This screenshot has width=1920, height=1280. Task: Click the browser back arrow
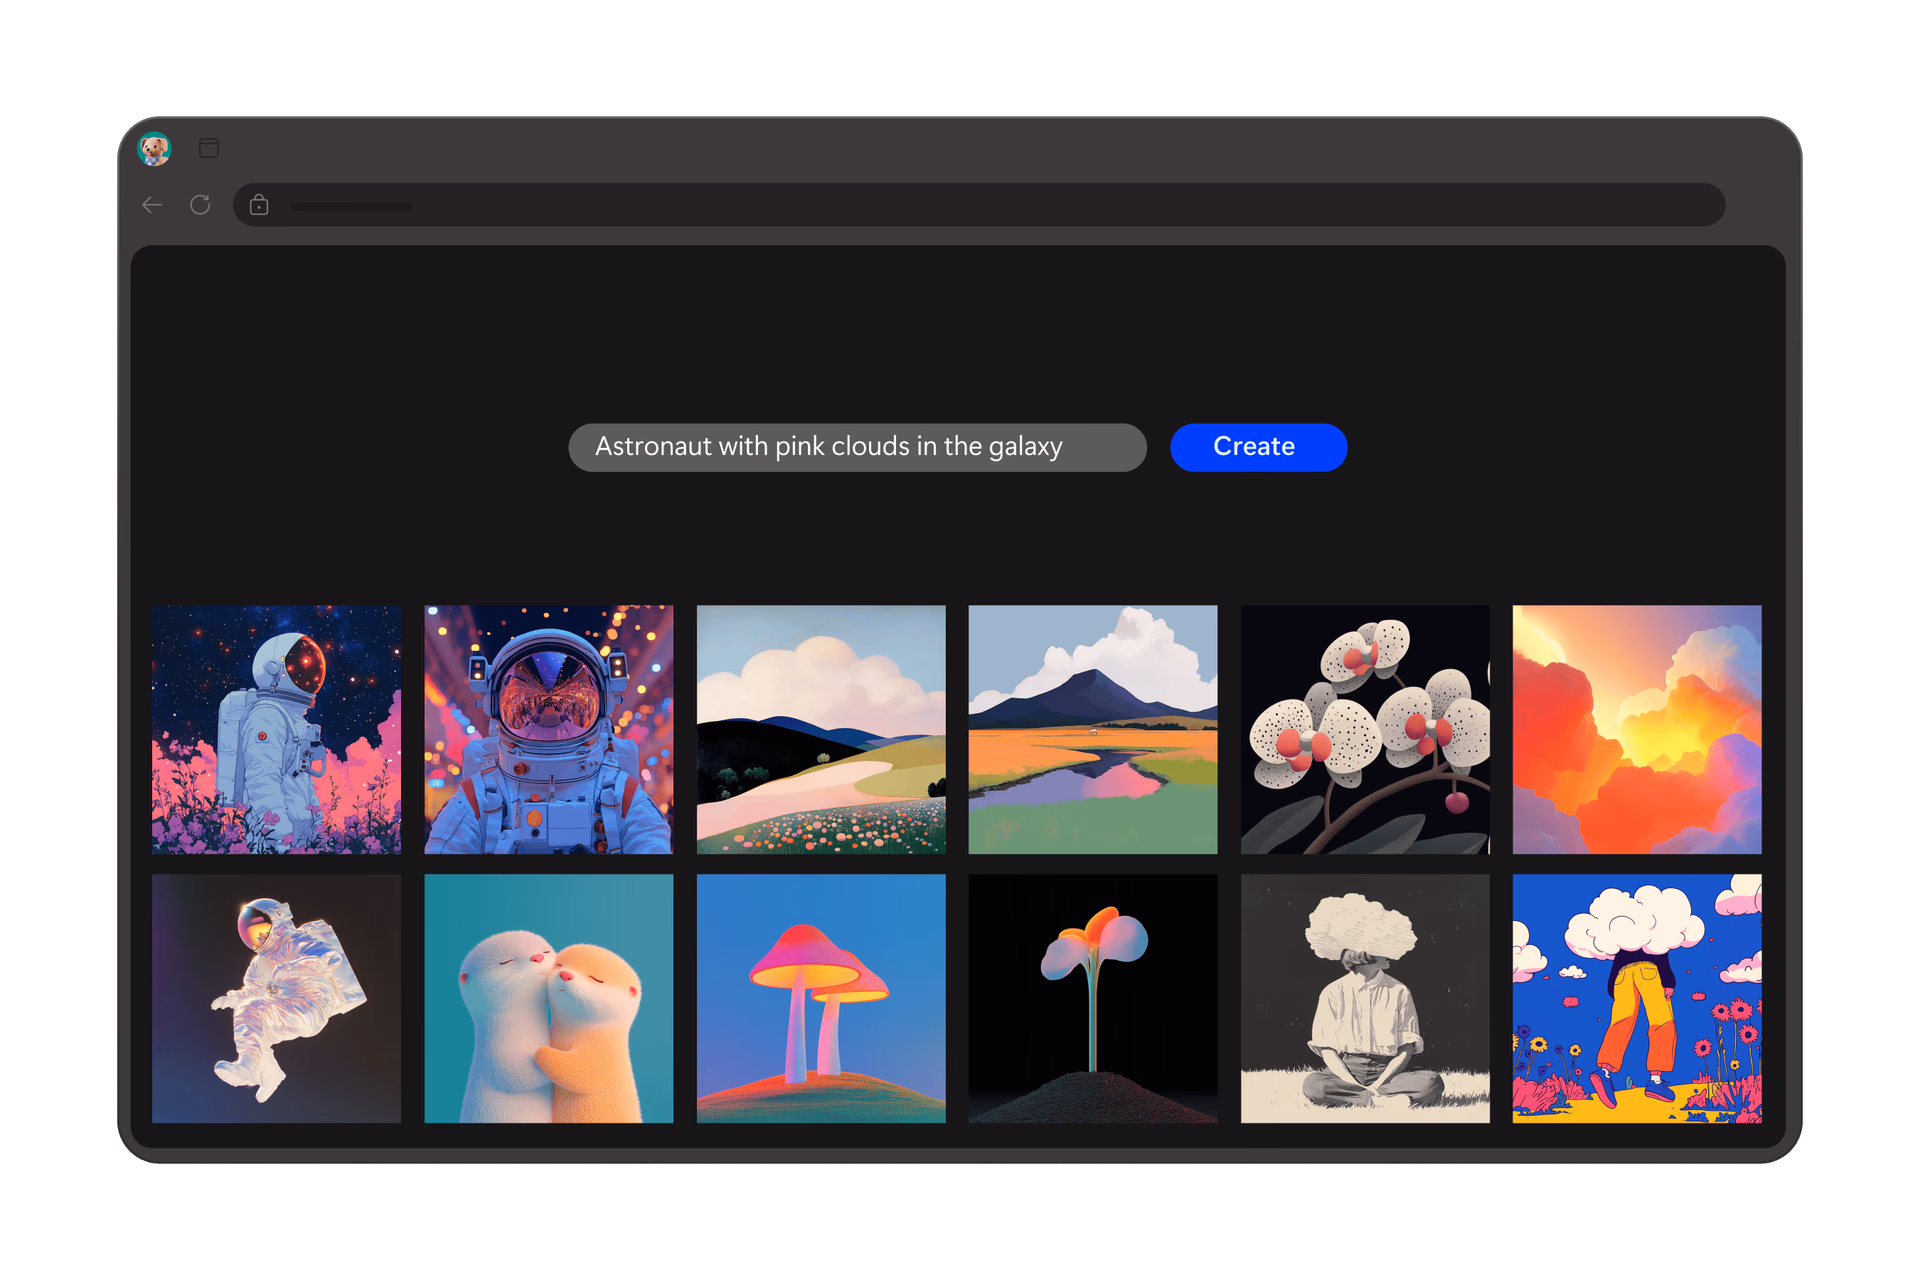tap(152, 205)
